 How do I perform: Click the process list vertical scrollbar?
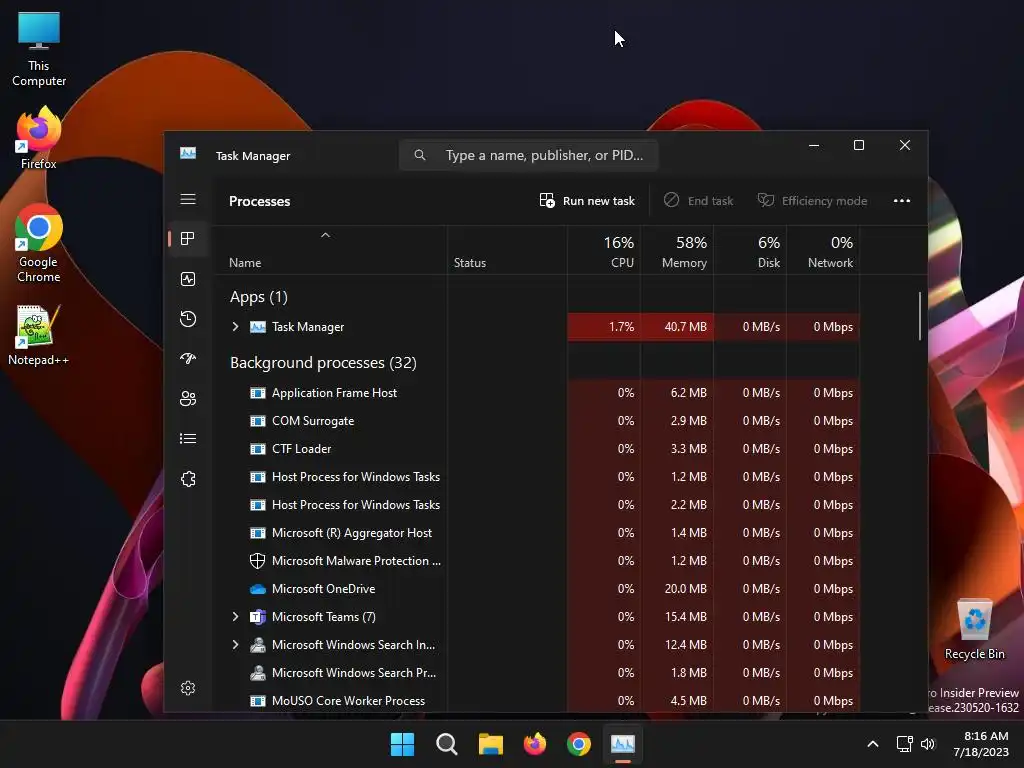920,316
